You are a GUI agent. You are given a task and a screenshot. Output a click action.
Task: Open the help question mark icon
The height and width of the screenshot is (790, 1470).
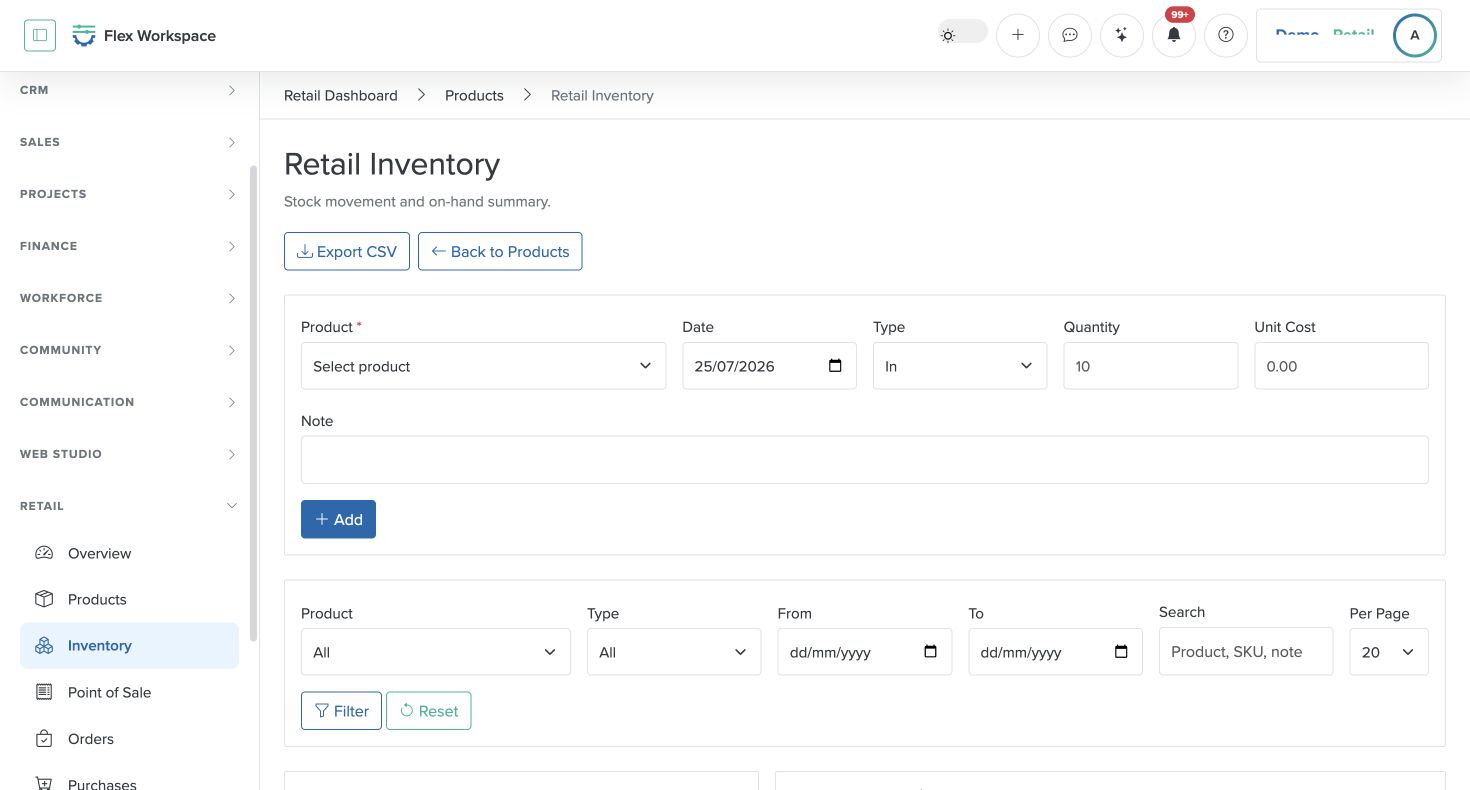1226,35
